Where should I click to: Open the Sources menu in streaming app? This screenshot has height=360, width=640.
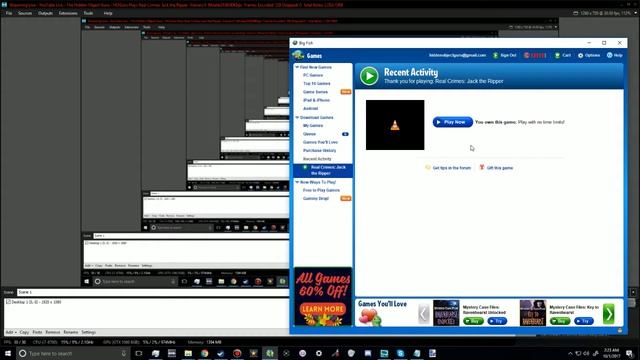[24, 13]
